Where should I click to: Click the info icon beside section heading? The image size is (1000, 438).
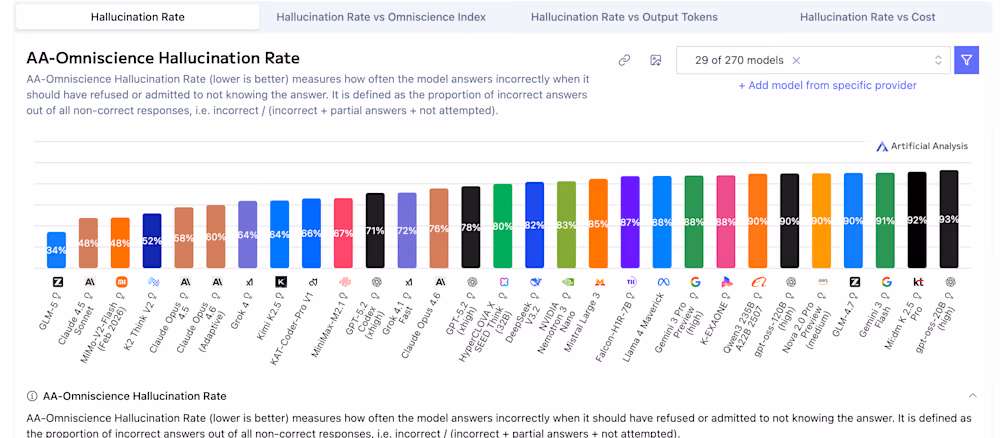(x=32, y=396)
